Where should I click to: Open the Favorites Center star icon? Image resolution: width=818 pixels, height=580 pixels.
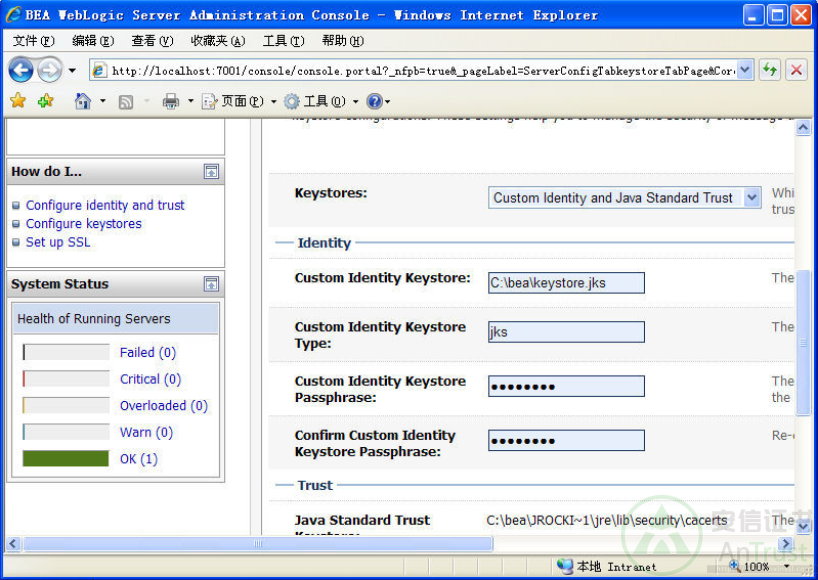(18, 101)
